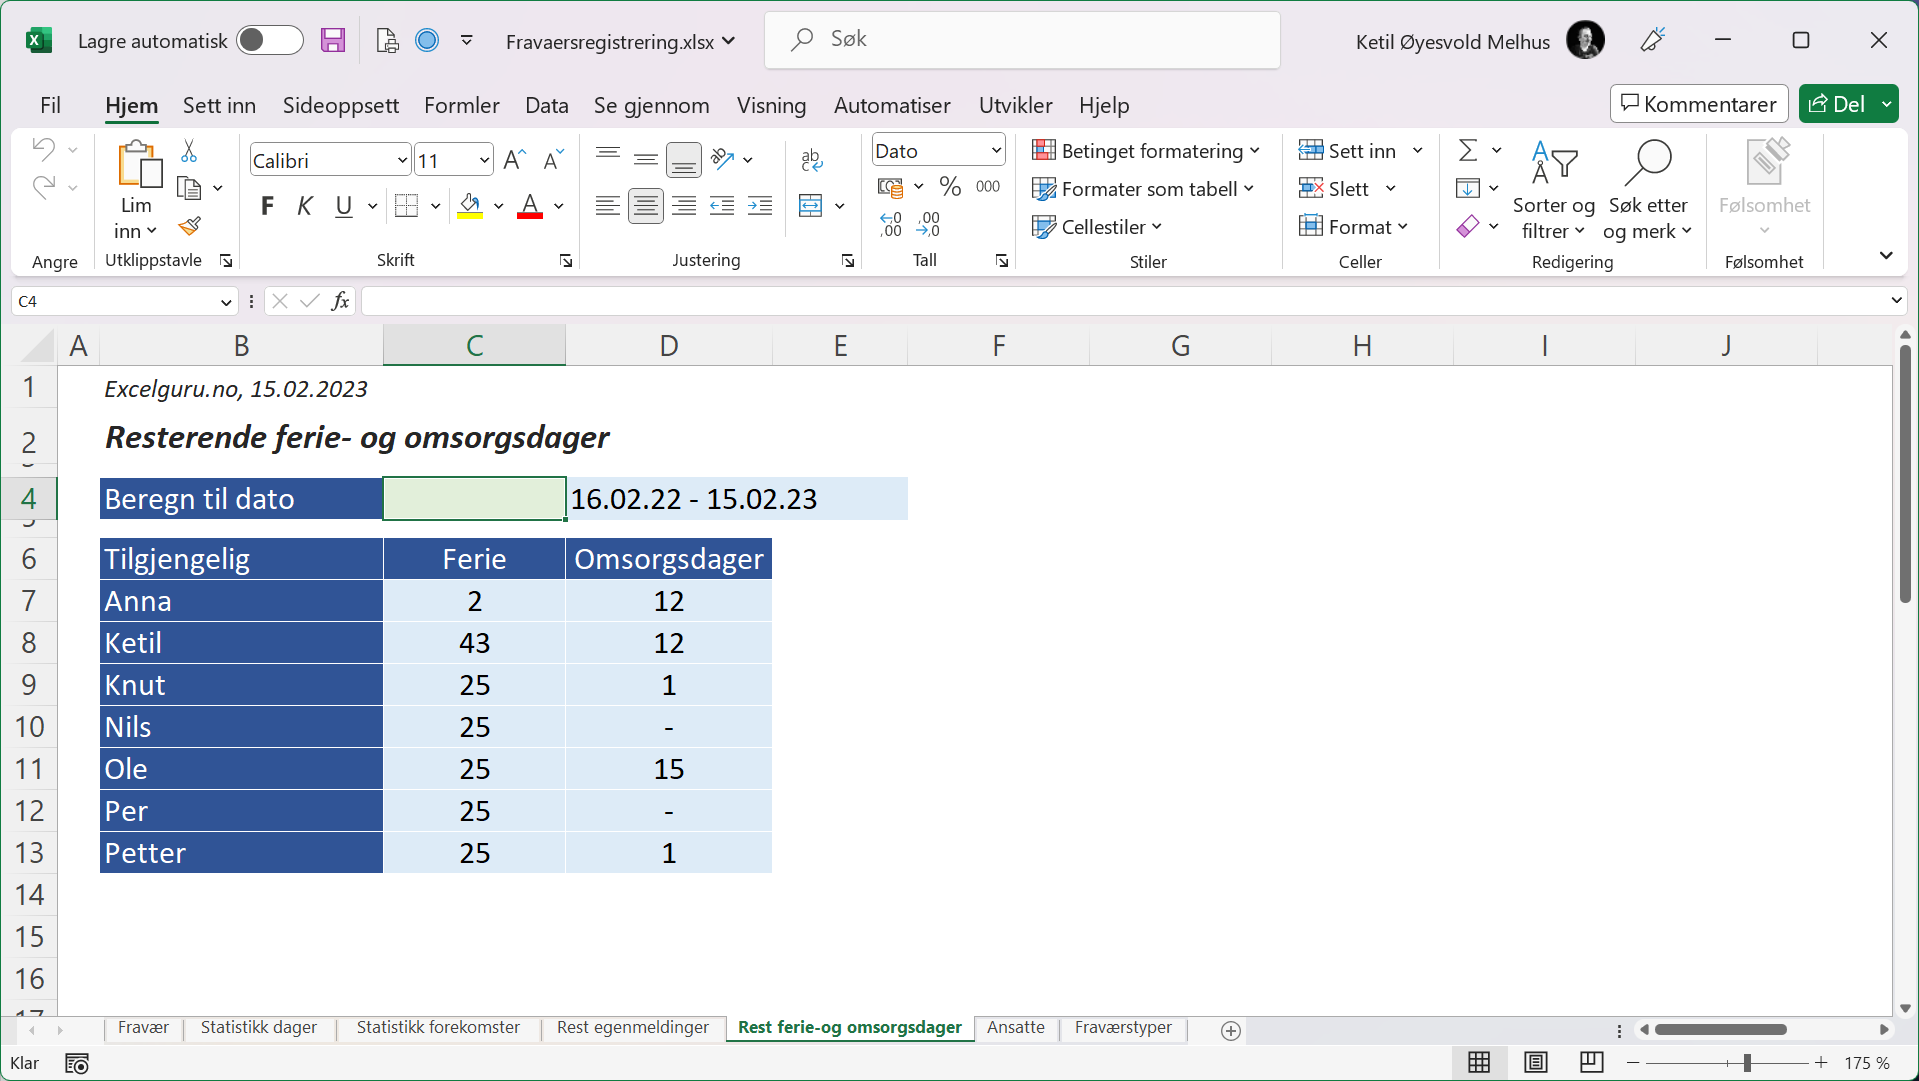Click the accessibility status bar icon
This screenshot has height=1081, width=1919.
(77, 1063)
